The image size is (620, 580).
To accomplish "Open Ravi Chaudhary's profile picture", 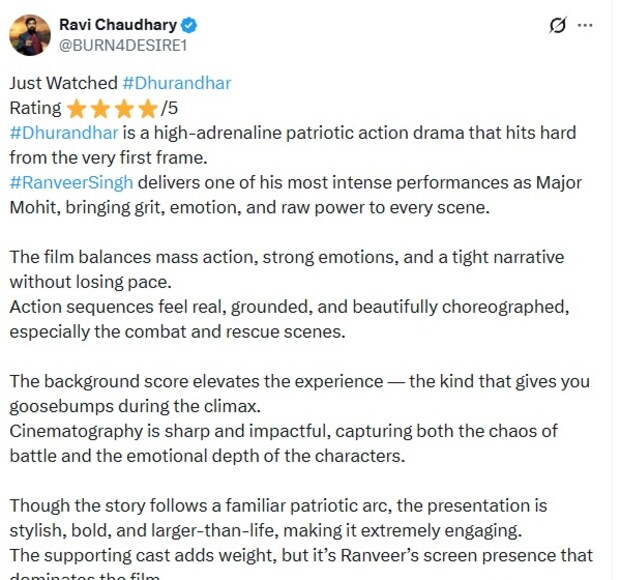I will point(30,35).
